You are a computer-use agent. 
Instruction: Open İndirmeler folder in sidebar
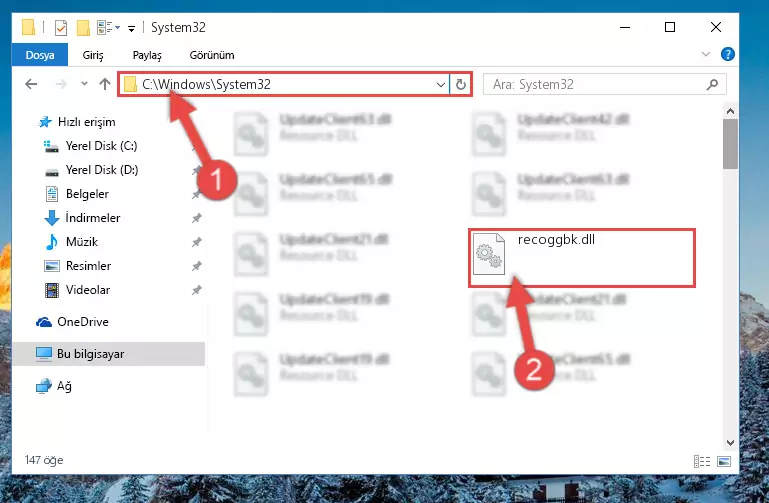click(x=82, y=218)
